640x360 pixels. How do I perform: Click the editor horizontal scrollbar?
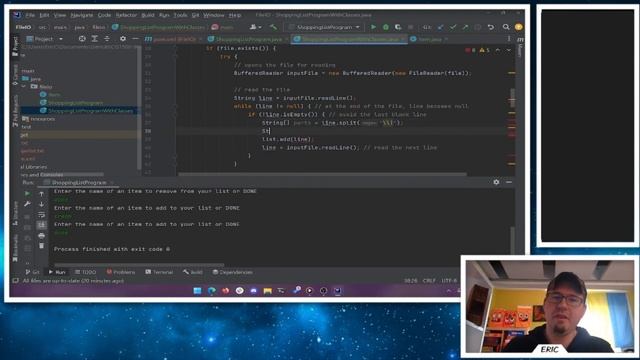pyautogui.click(x=322, y=174)
